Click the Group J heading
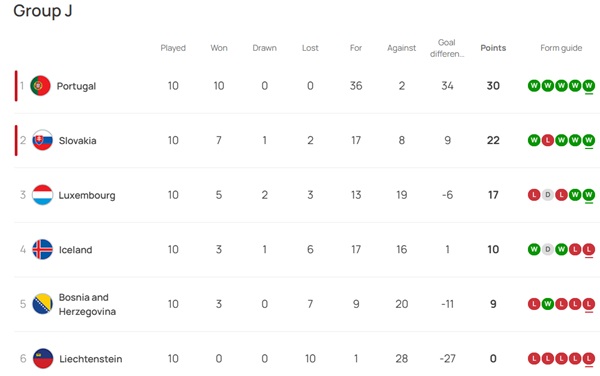 42,11
